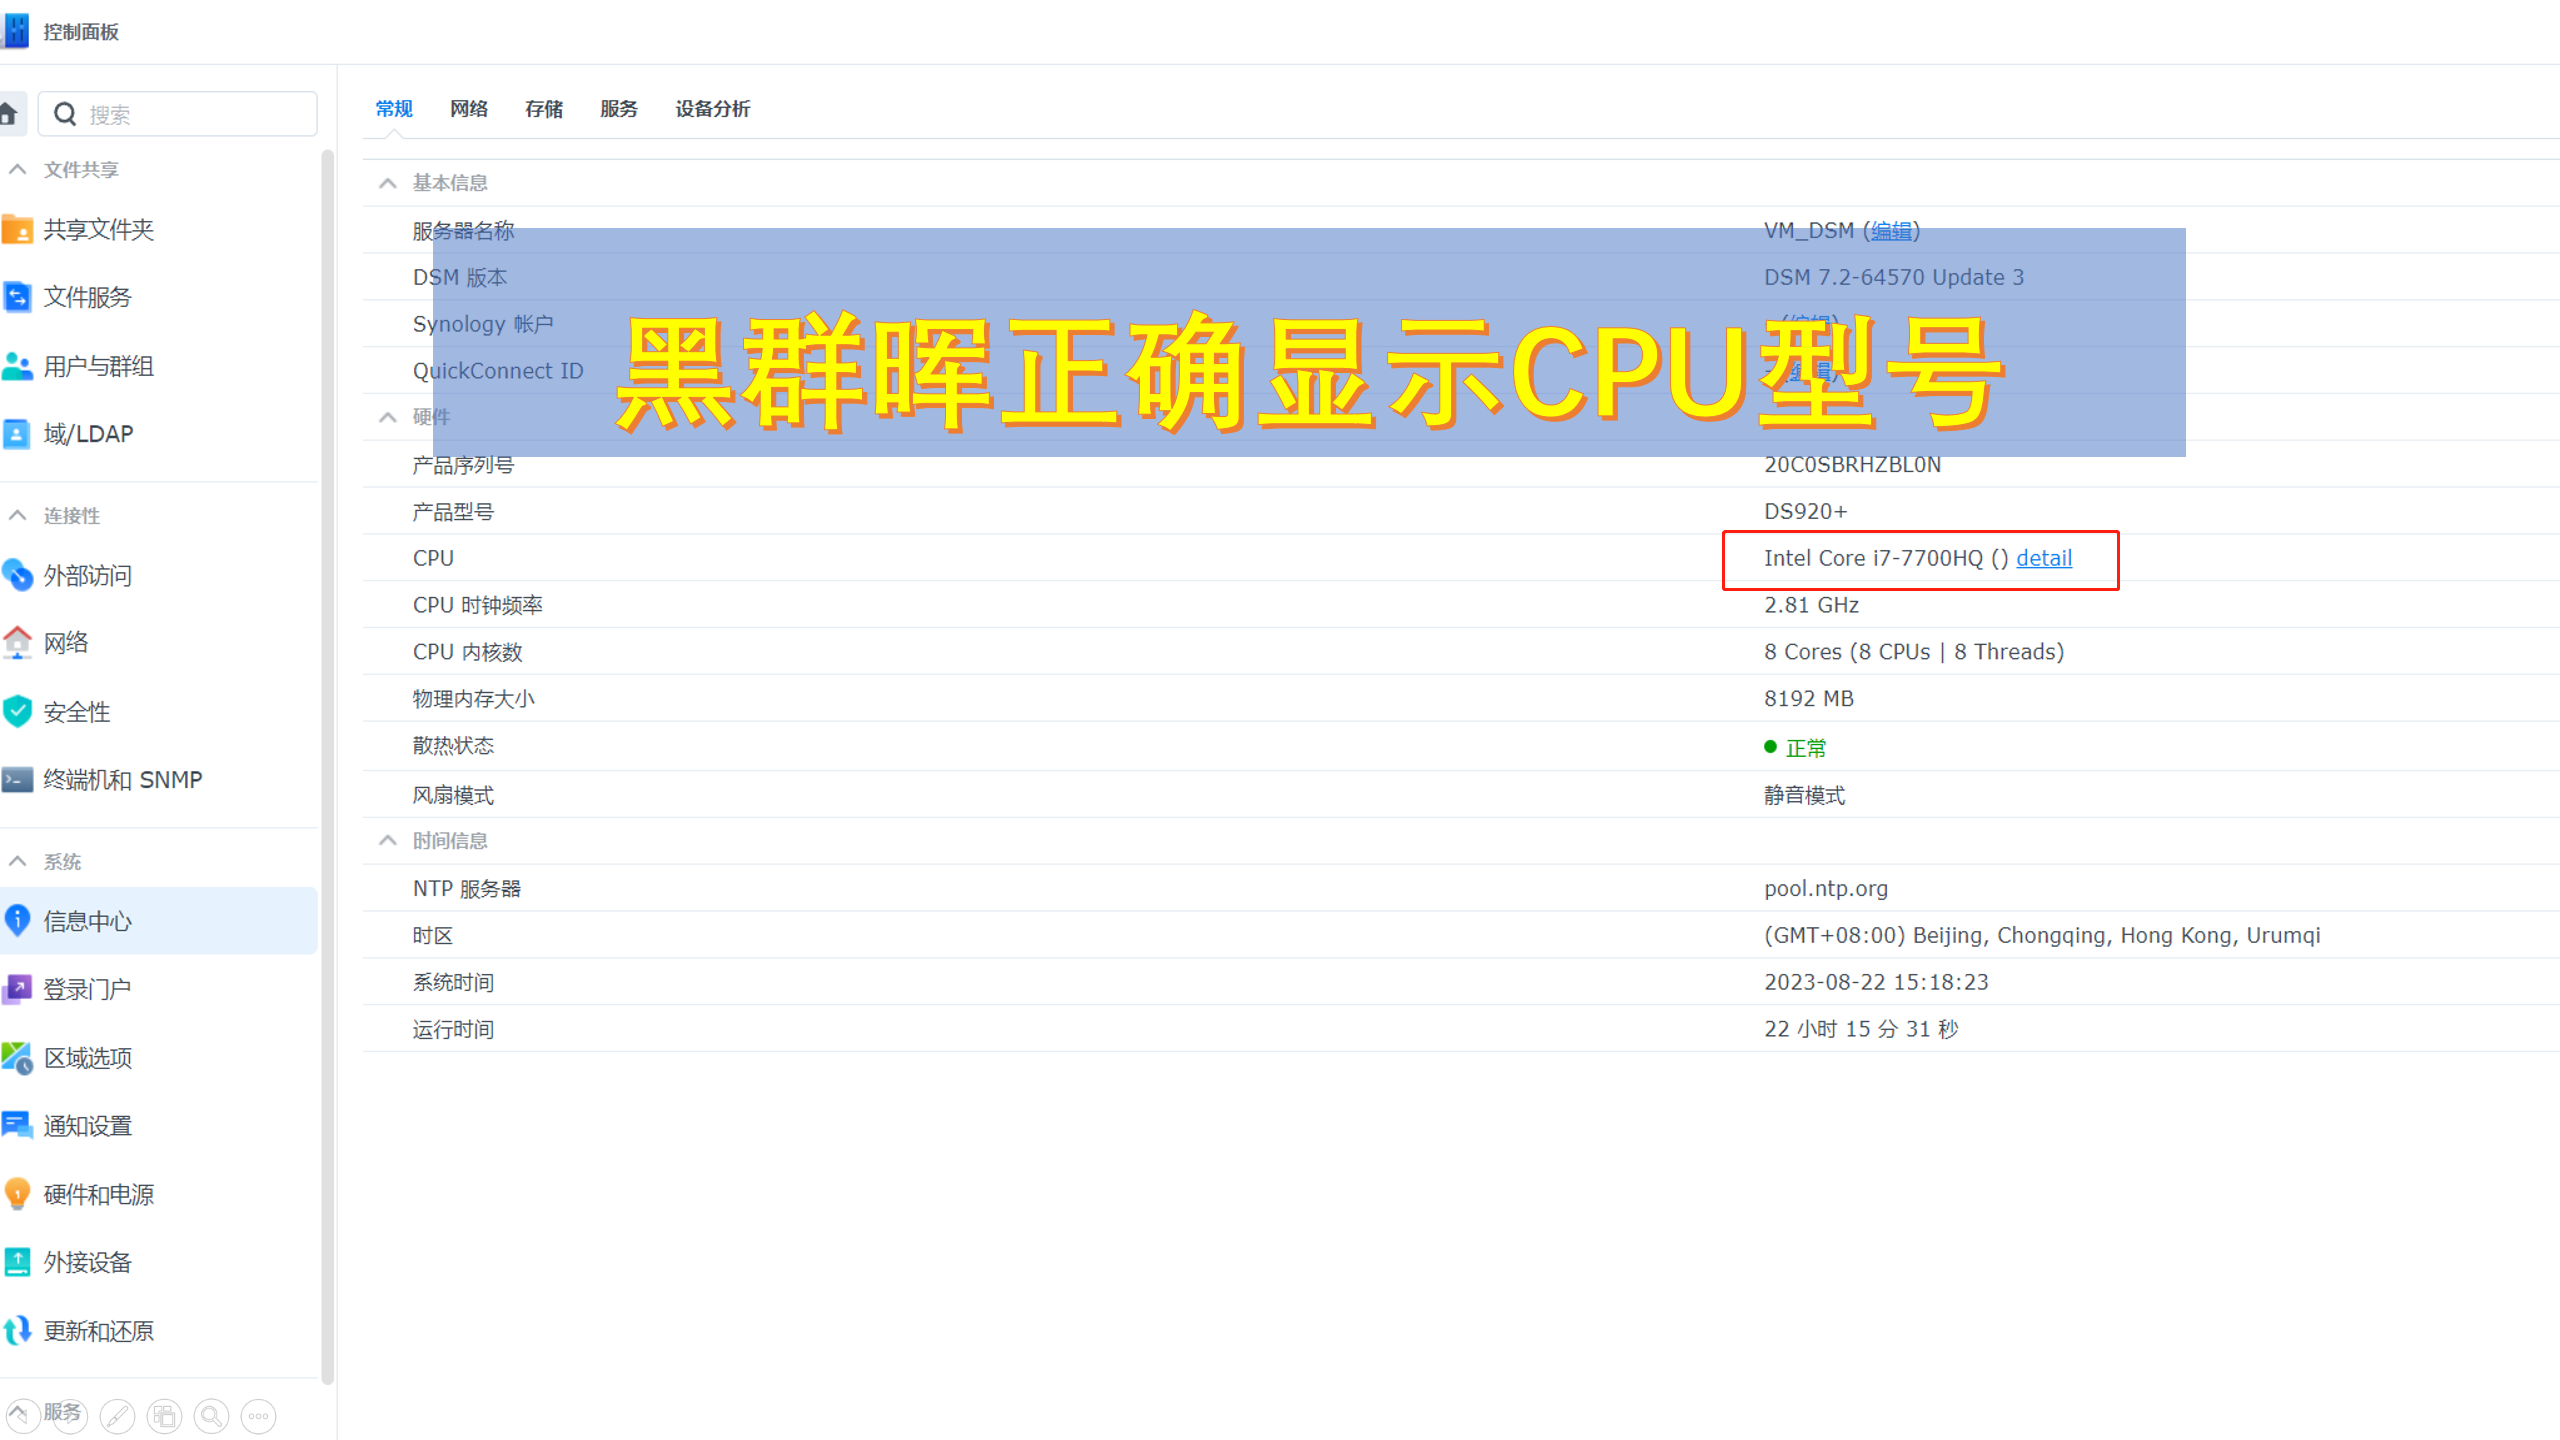The height and width of the screenshot is (1440, 2560).
Task: Switch to the 存储 tab
Action: tap(544, 109)
